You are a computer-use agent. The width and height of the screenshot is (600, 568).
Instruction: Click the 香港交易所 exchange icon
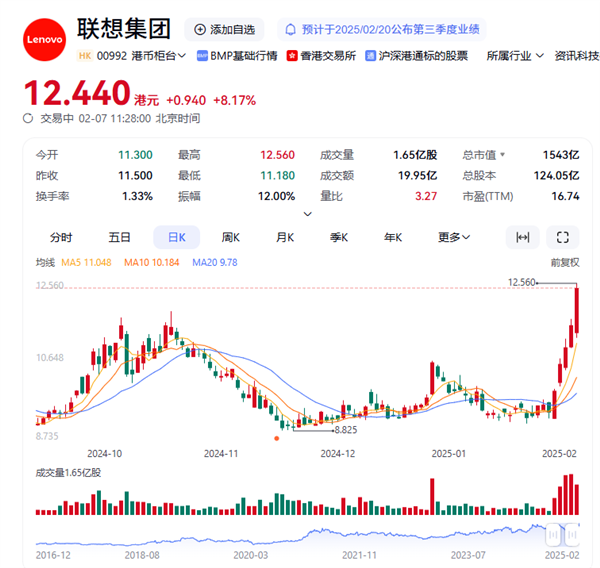[x=292, y=56]
